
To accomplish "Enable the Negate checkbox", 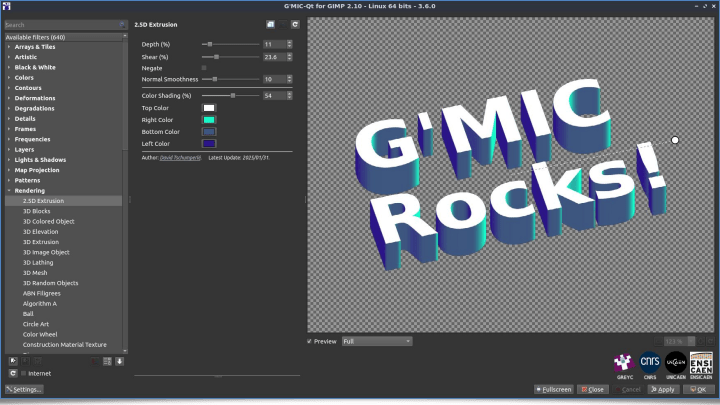I will (204, 68).
